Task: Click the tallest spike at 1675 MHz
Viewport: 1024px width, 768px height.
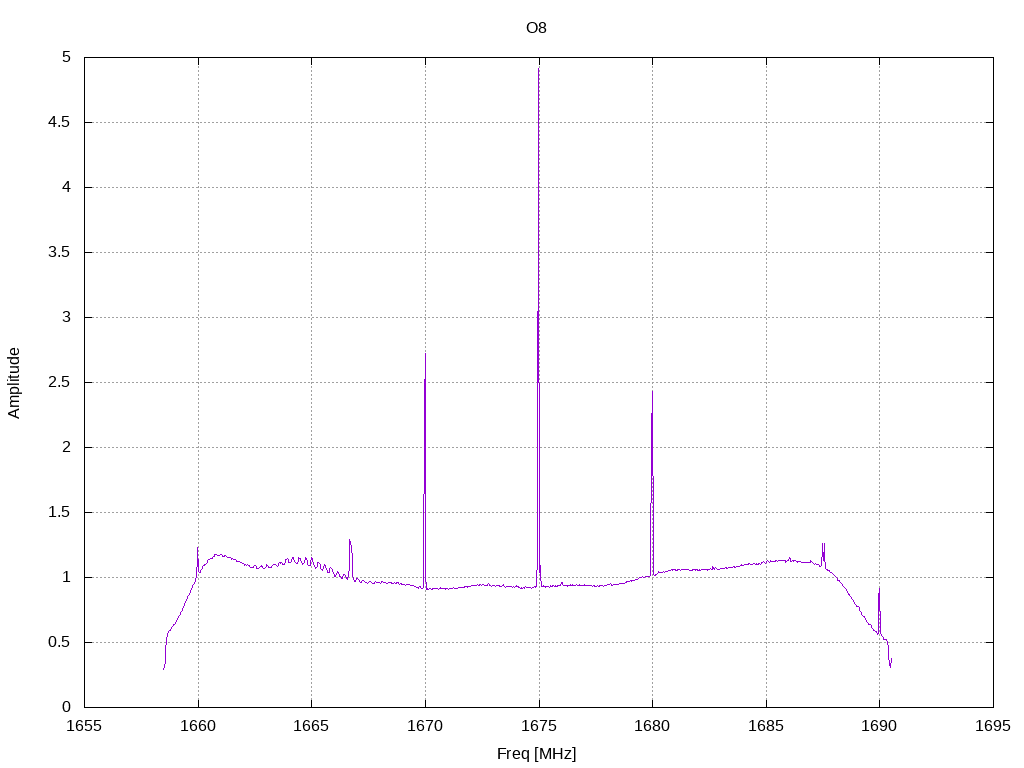Action: click(x=538, y=327)
